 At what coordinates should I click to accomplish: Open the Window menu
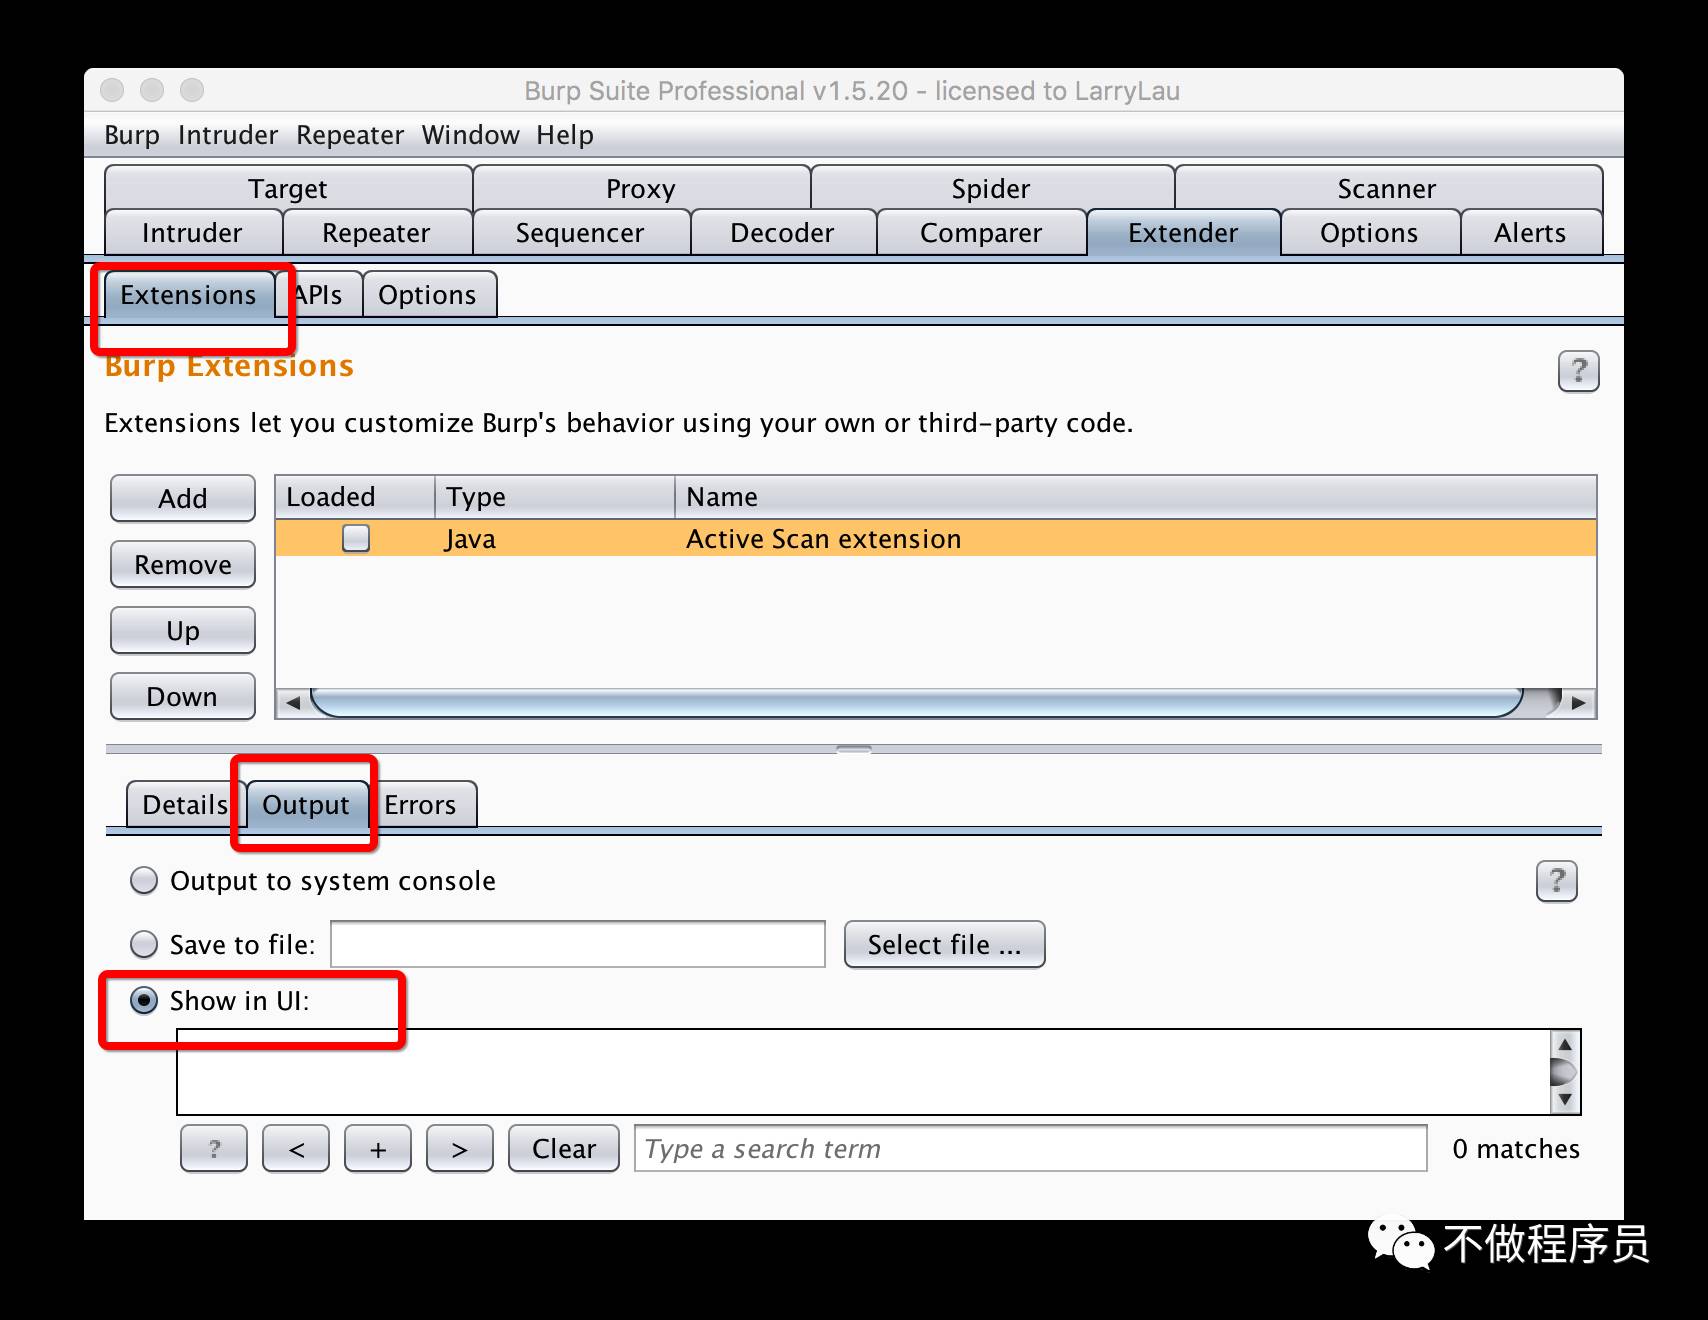pos(470,135)
